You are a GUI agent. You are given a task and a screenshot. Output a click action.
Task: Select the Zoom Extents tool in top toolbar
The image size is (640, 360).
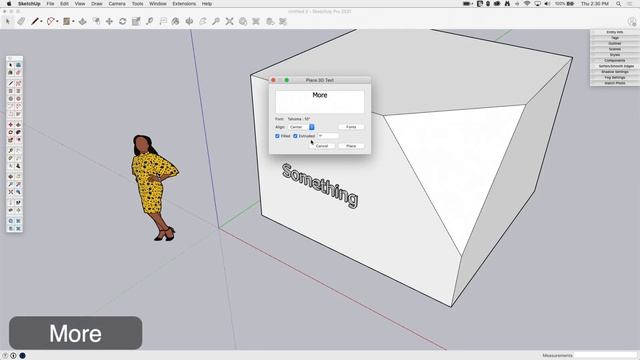(229, 21)
